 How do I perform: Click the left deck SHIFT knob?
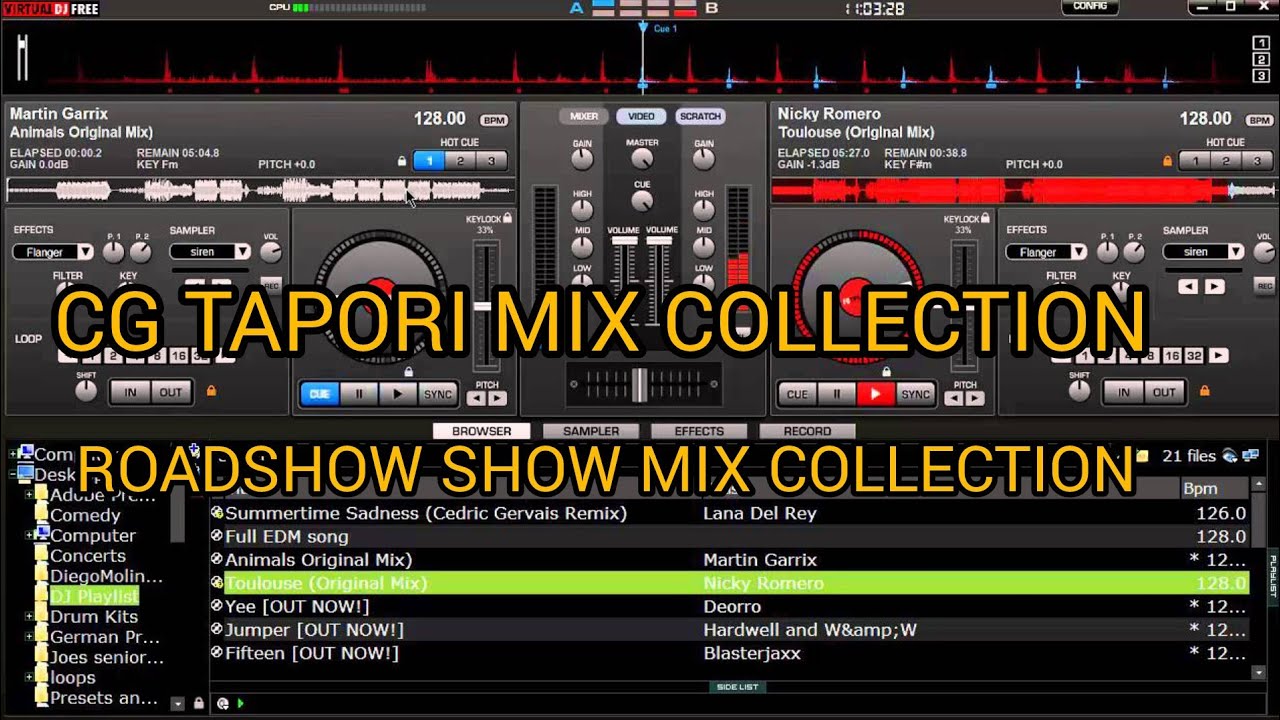[86, 392]
